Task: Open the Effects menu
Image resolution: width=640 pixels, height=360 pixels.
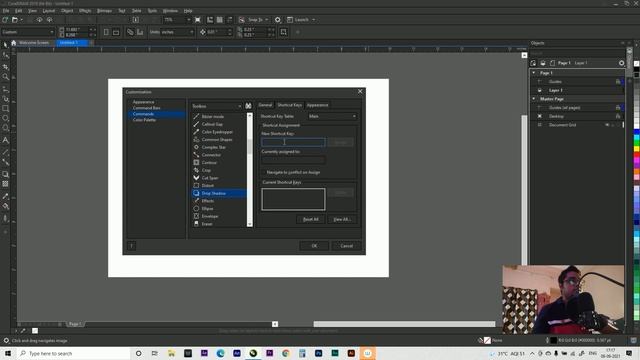Action: [85, 11]
